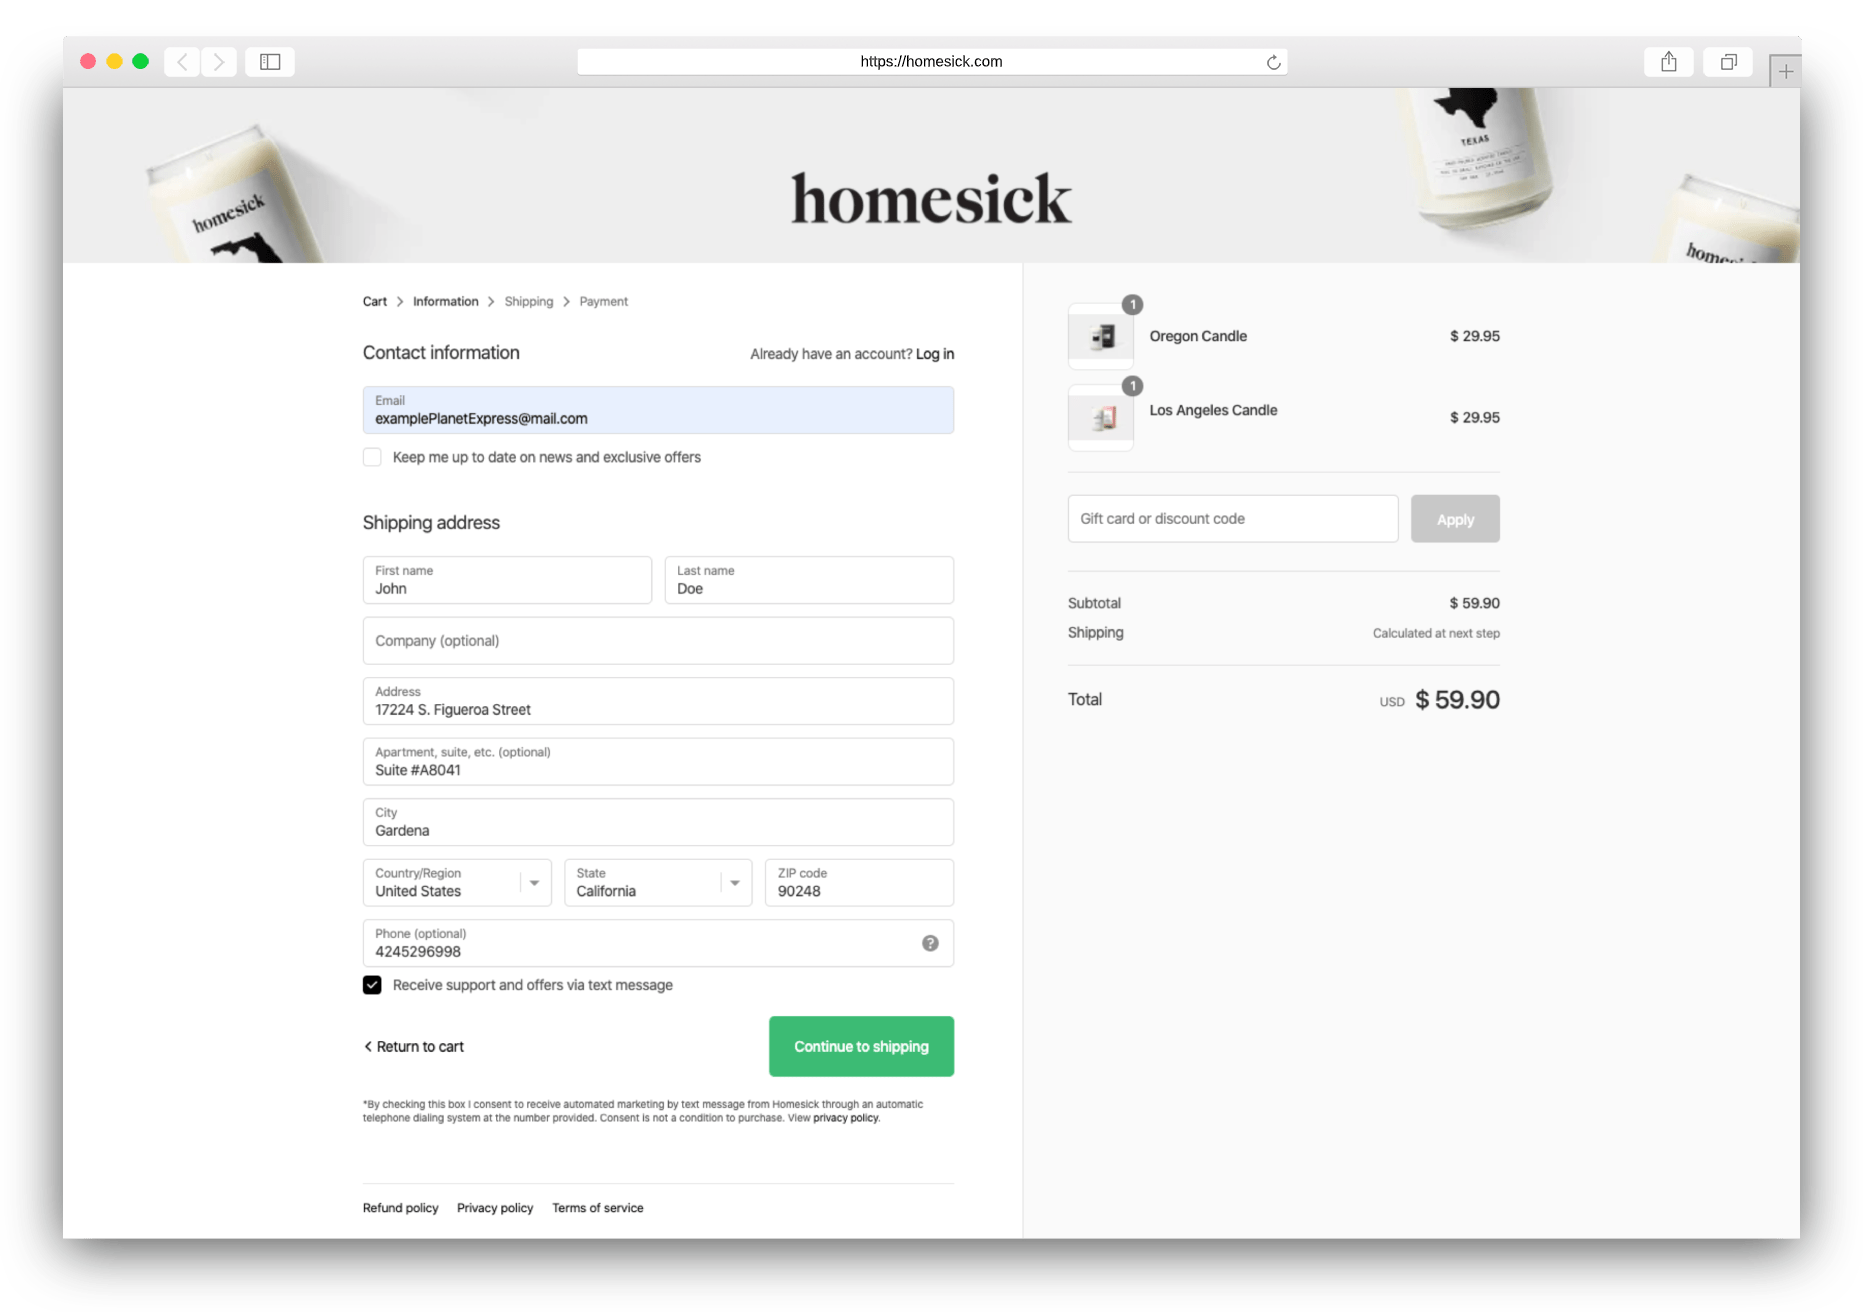Screen dimensions: 1863x1312
Task: Uncheck Receive support and offers via text
Action: (x=372, y=985)
